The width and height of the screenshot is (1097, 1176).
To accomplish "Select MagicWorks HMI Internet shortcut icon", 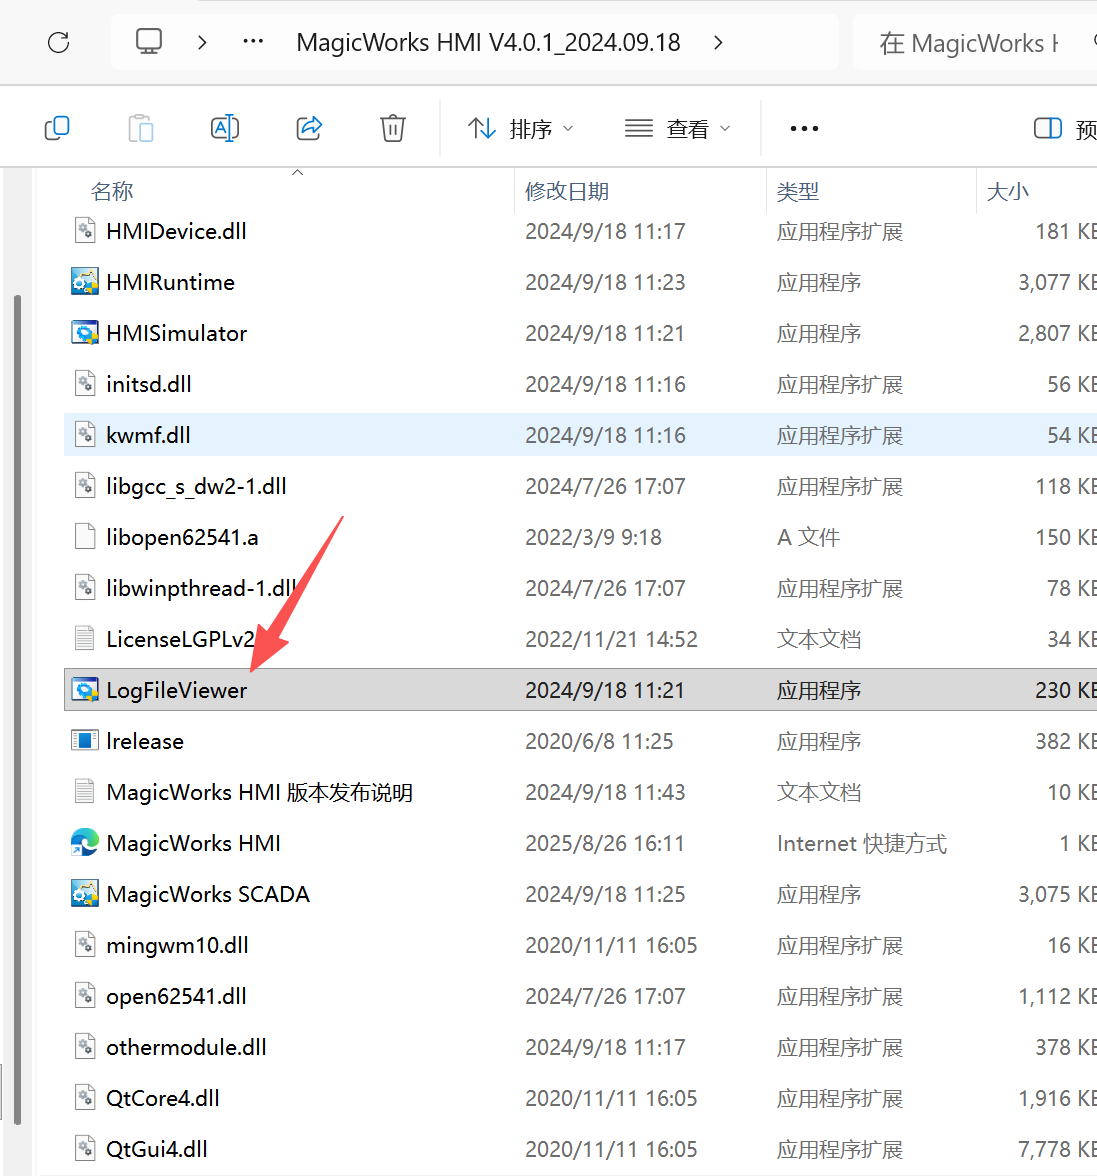I will [x=85, y=842].
